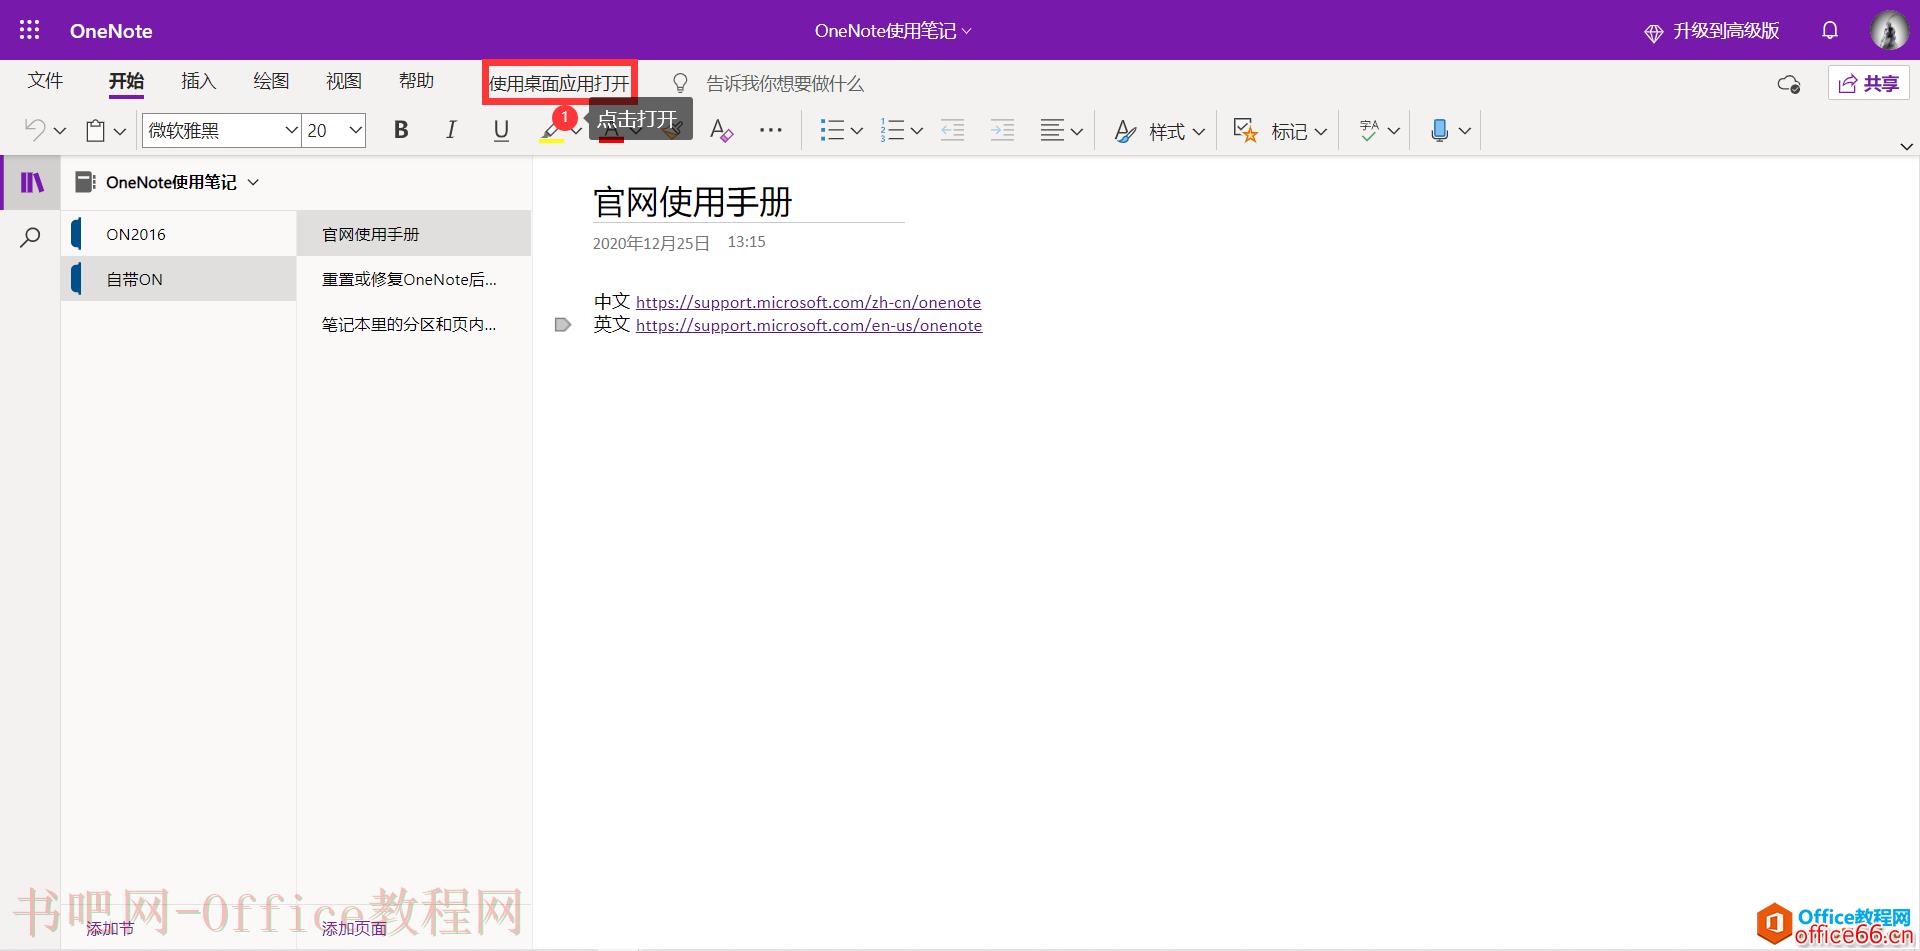Open the 重置或修复OneNote后 page
This screenshot has height=951, width=1920.
pyautogui.click(x=414, y=279)
